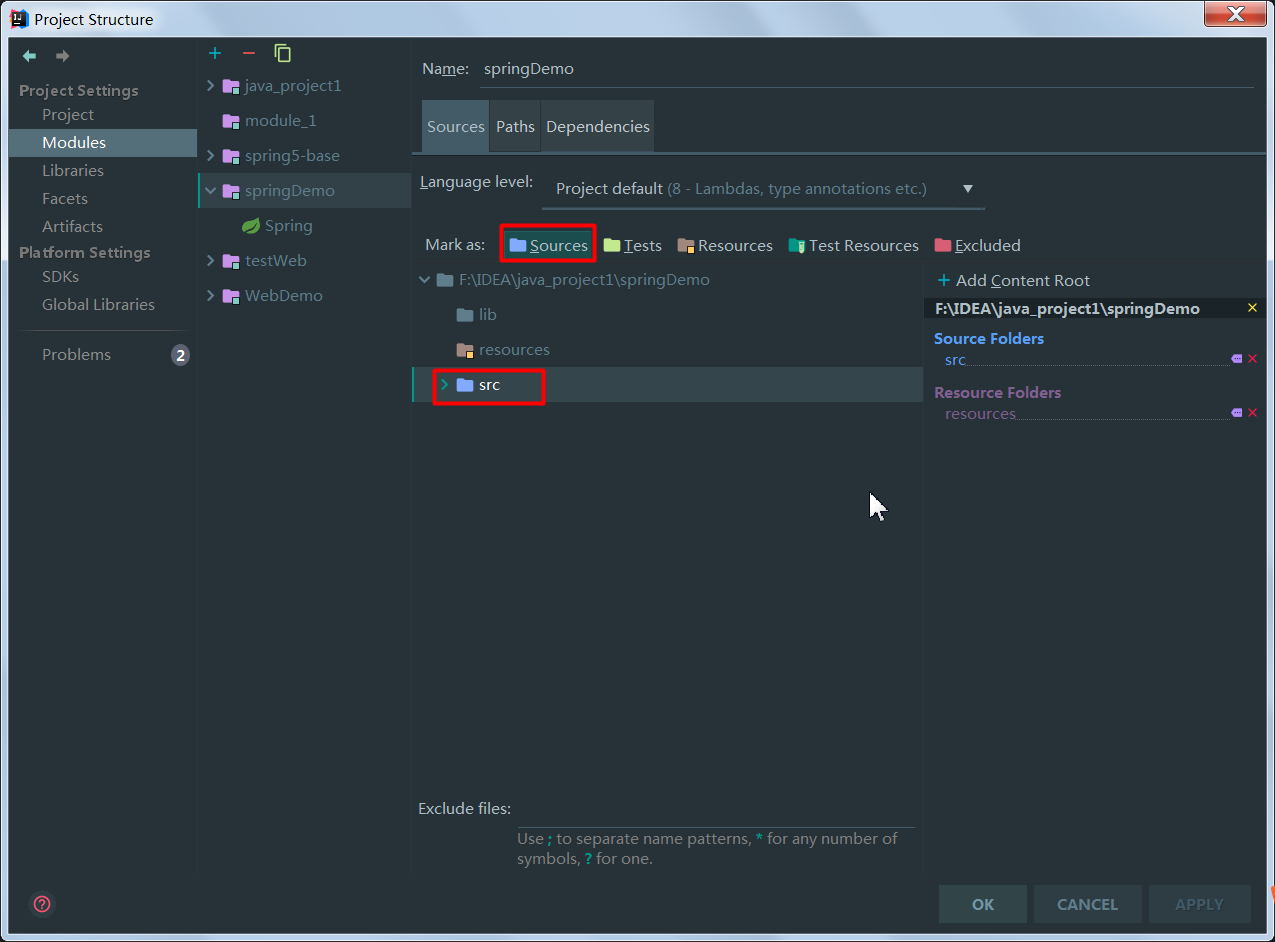Select the spring5-base module
1275x942 pixels.
pos(292,156)
